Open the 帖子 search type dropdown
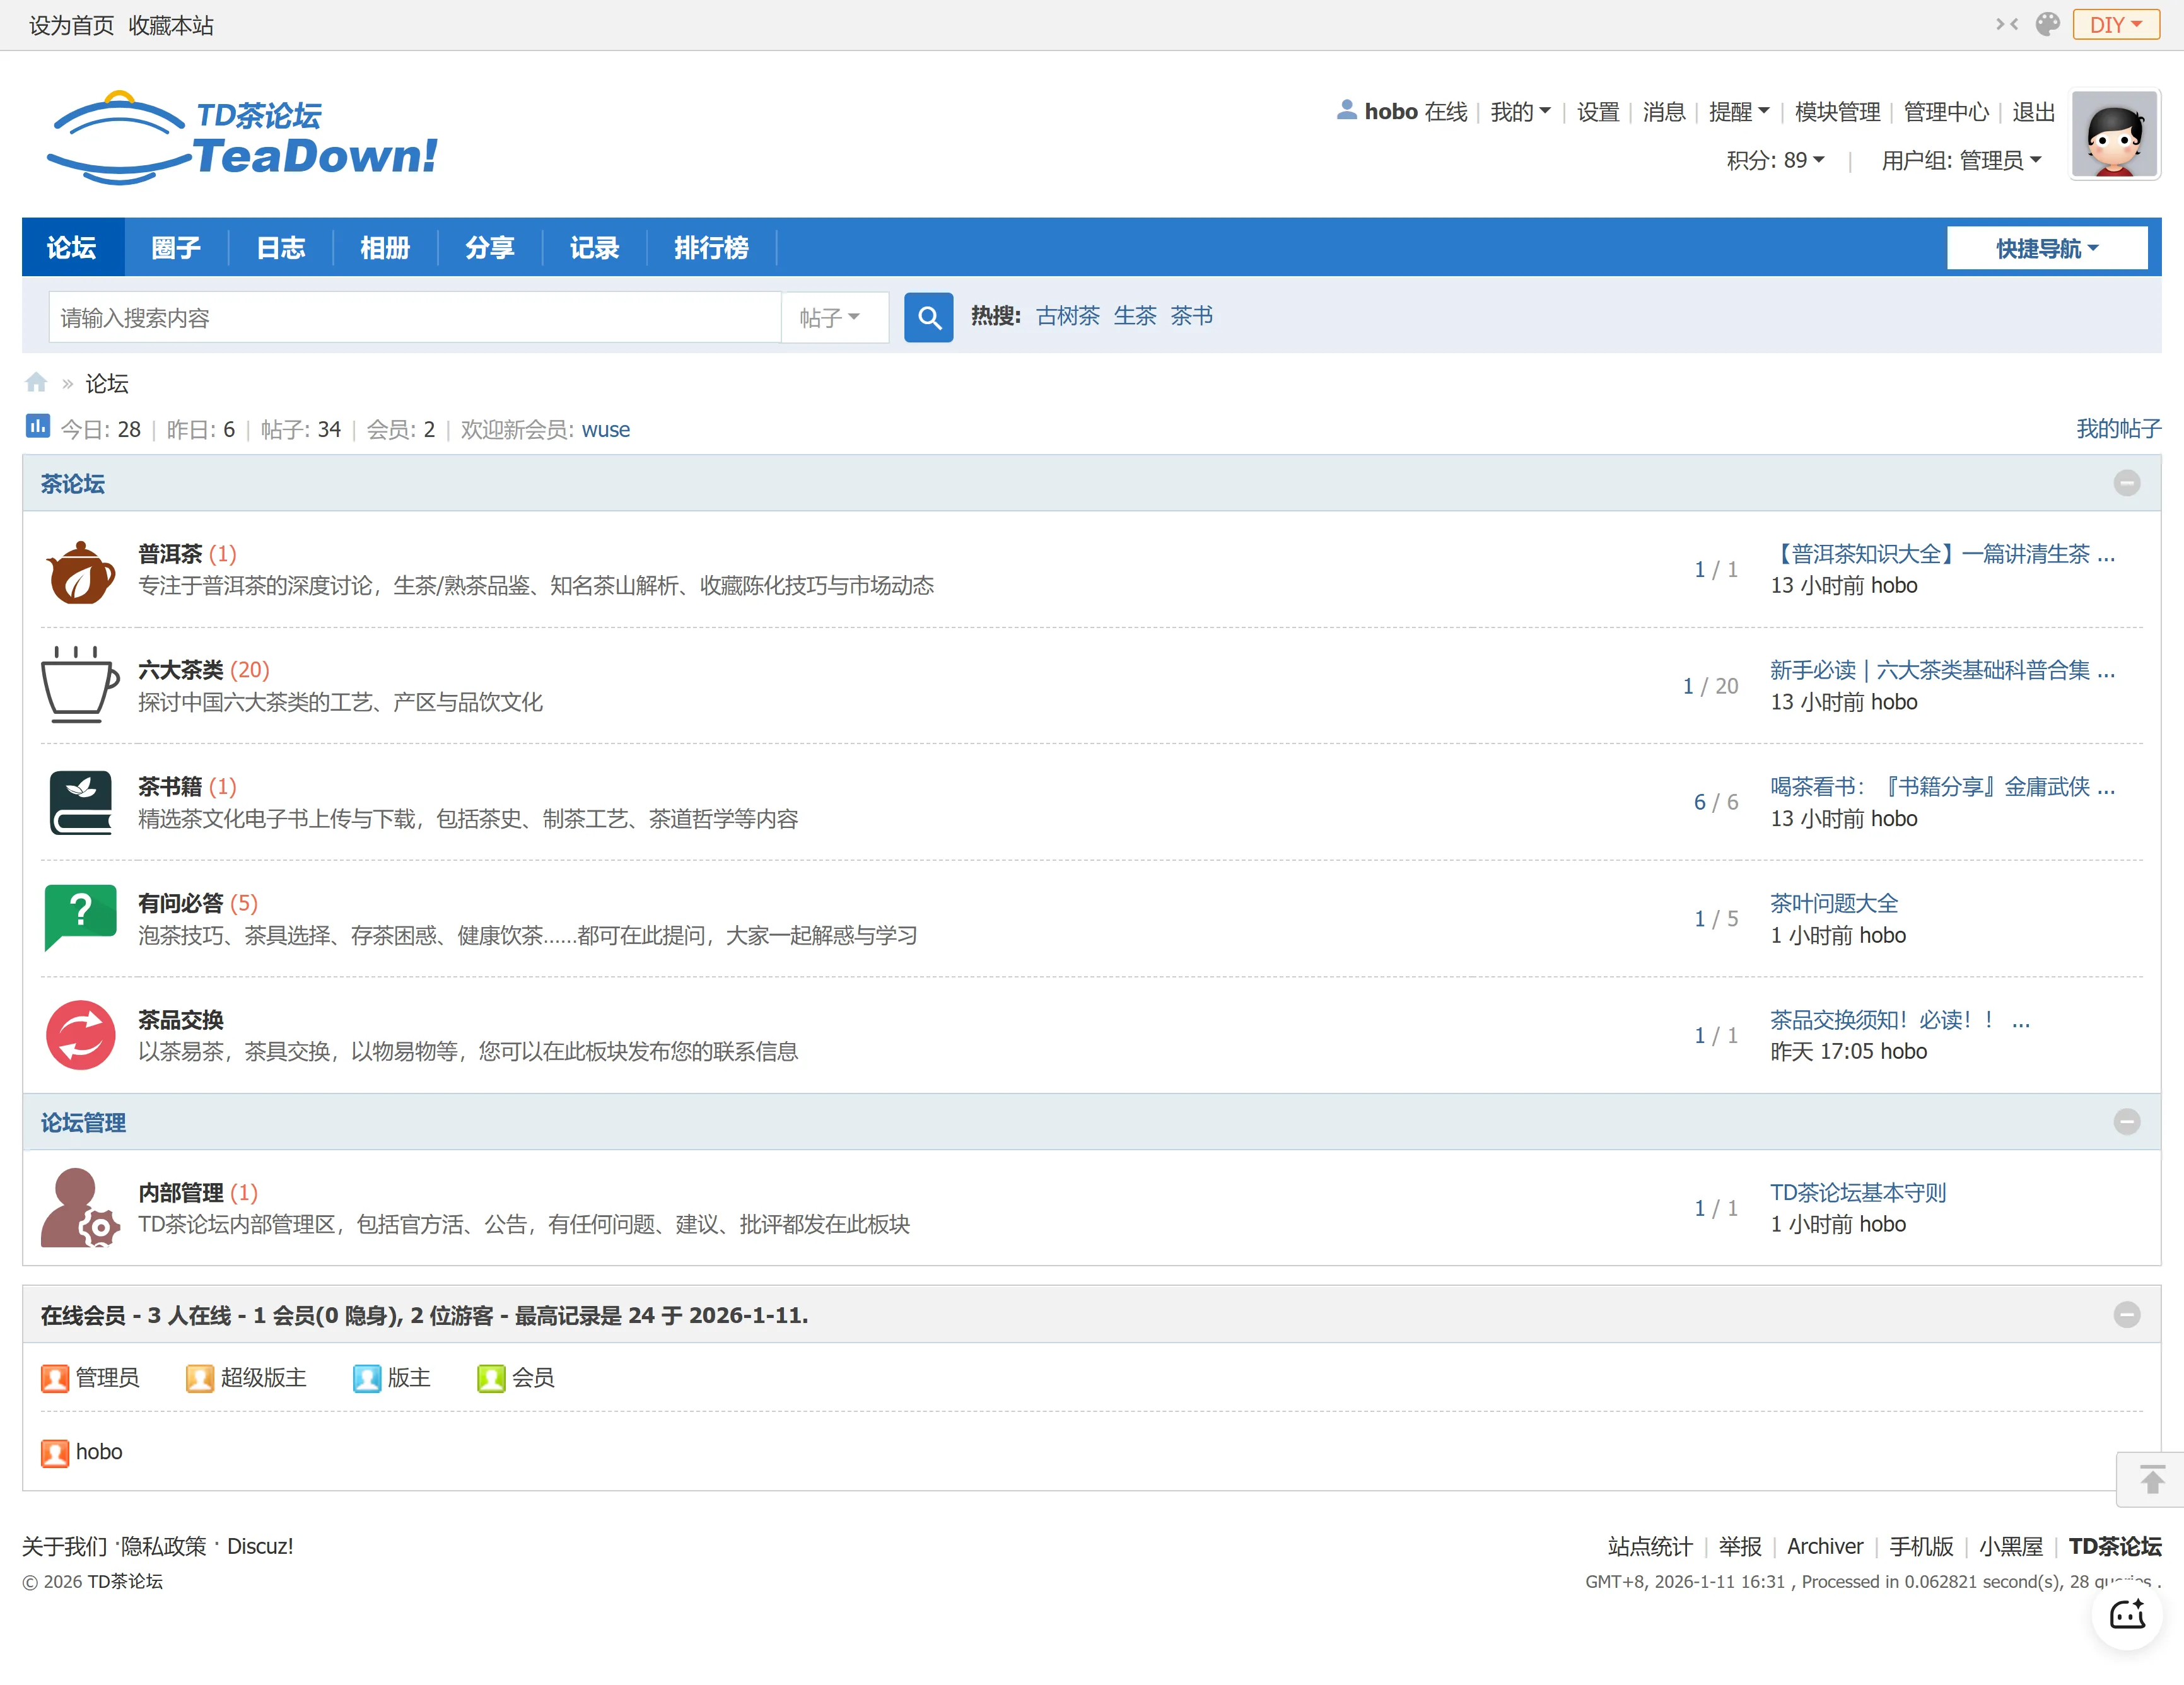This screenshot has height=1685, width=2184. 832,318
